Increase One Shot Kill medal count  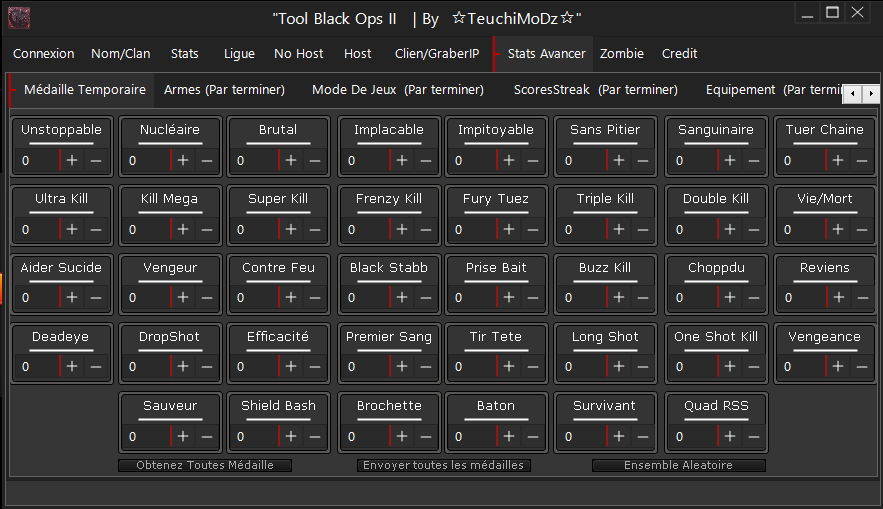(x=730, y=367)
